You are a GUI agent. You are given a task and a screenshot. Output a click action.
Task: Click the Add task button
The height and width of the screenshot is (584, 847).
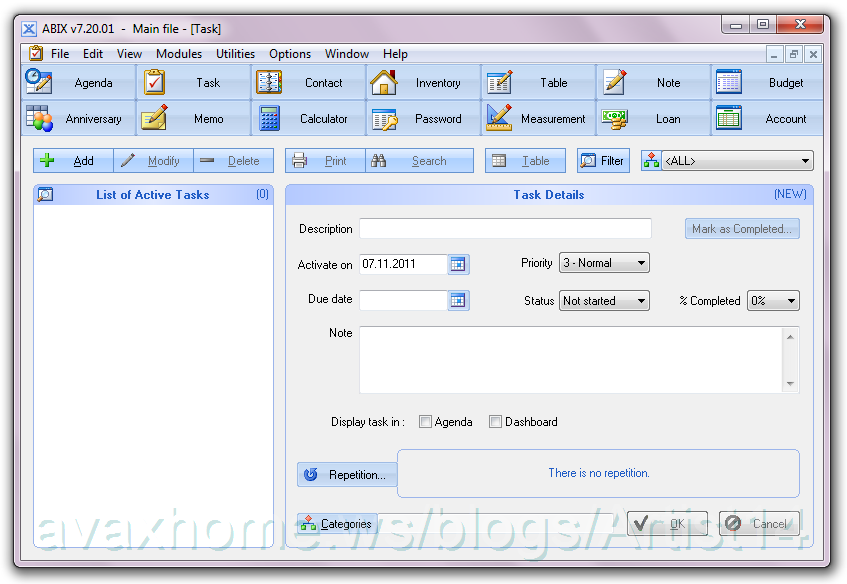click(73, 160)
